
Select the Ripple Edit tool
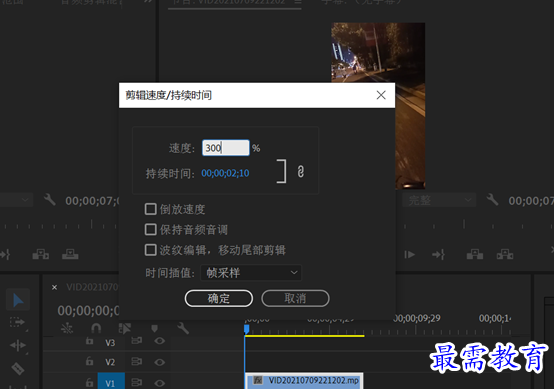coord(17,345)
